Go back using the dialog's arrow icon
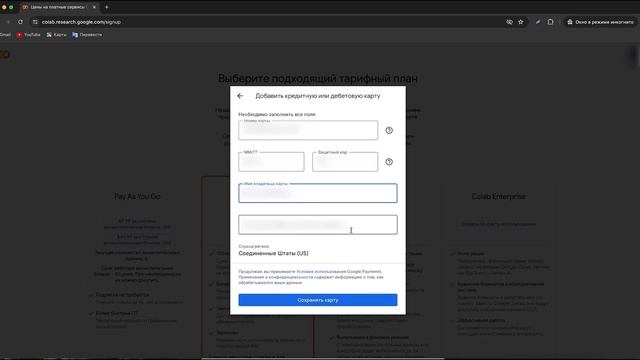Image resolution: width=640 pixels, height=360 pixels. pos(240,96)
